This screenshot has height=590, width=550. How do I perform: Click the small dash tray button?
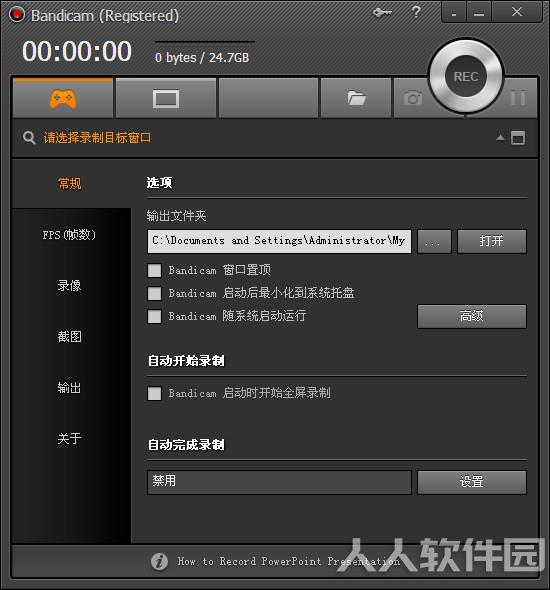(x=454, y=14)
